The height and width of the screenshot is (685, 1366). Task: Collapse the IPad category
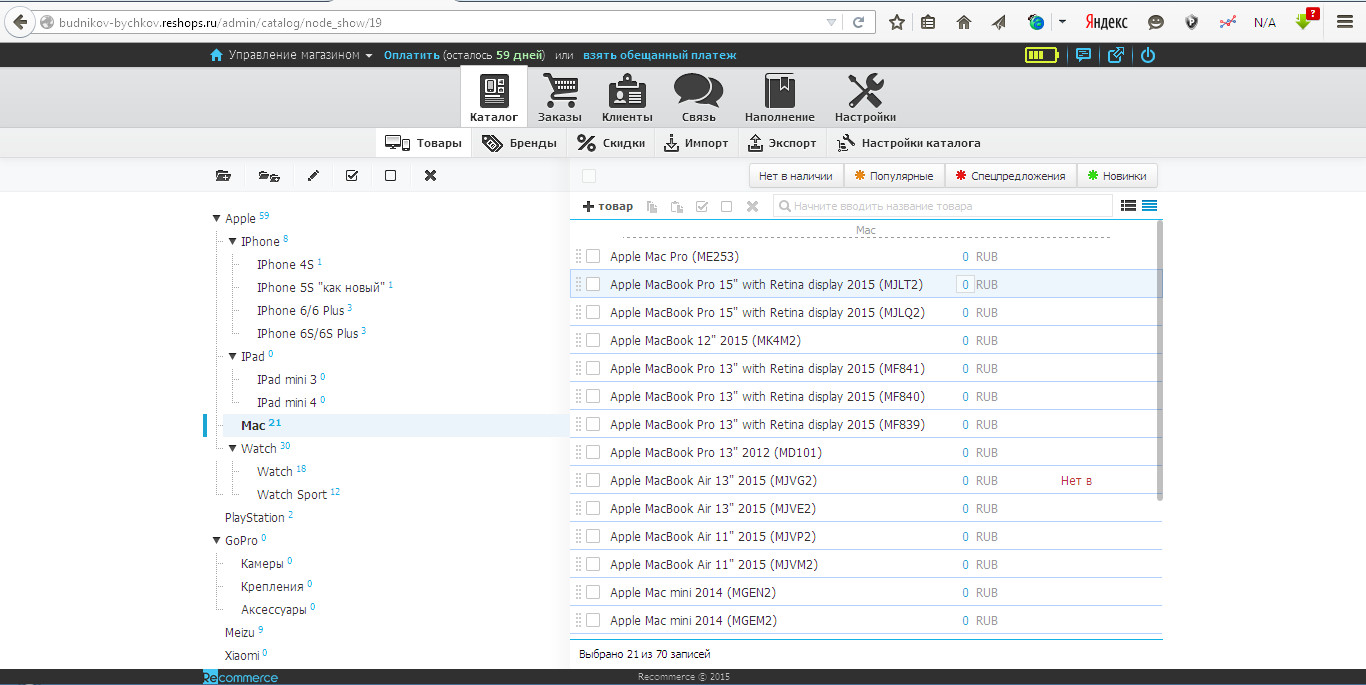232,357
